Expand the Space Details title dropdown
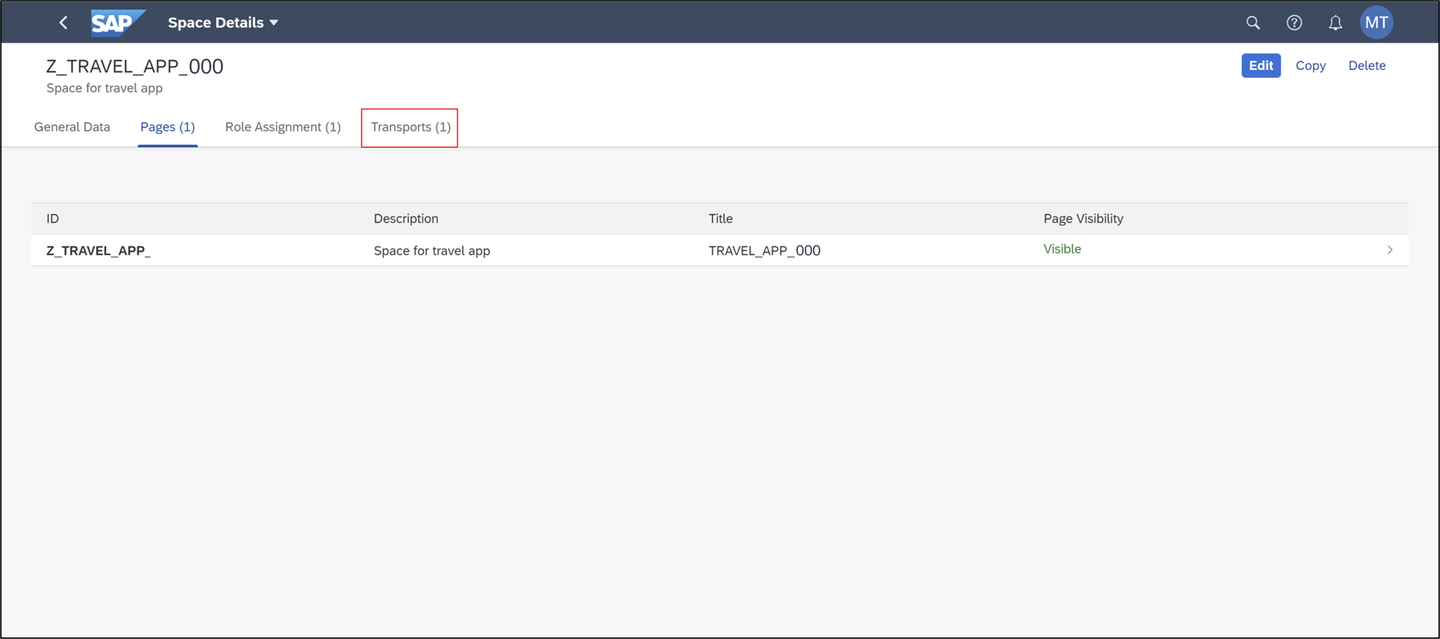Image resolution: width=1440 pixels, height=639 pixels. 223,22
